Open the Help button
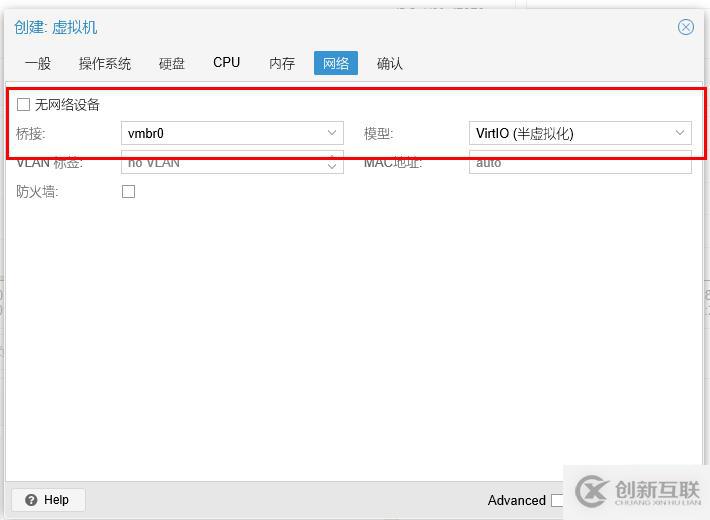Screen dimensions: 710x520 48,500
